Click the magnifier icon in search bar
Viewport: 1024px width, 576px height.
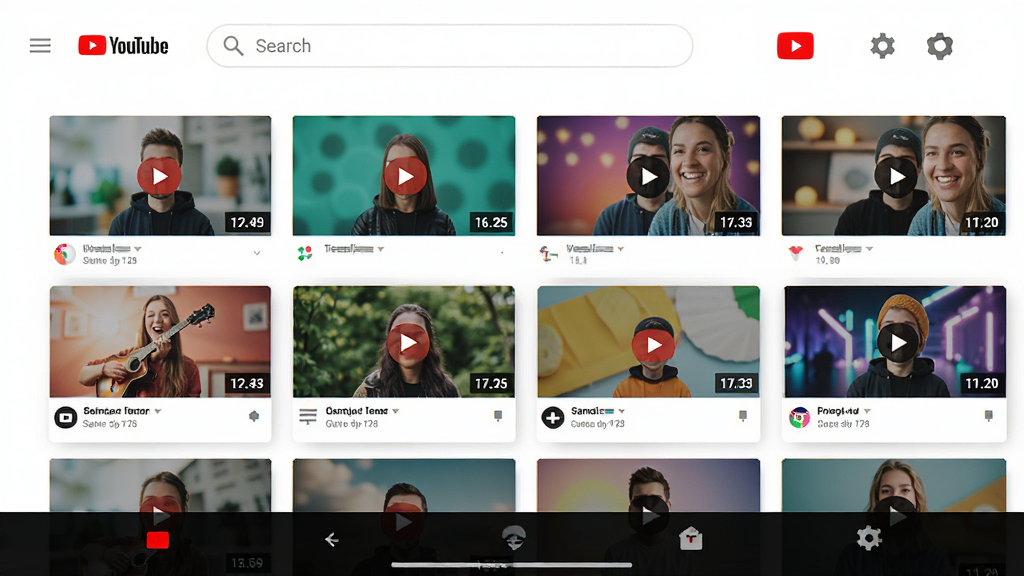point(233,46)
